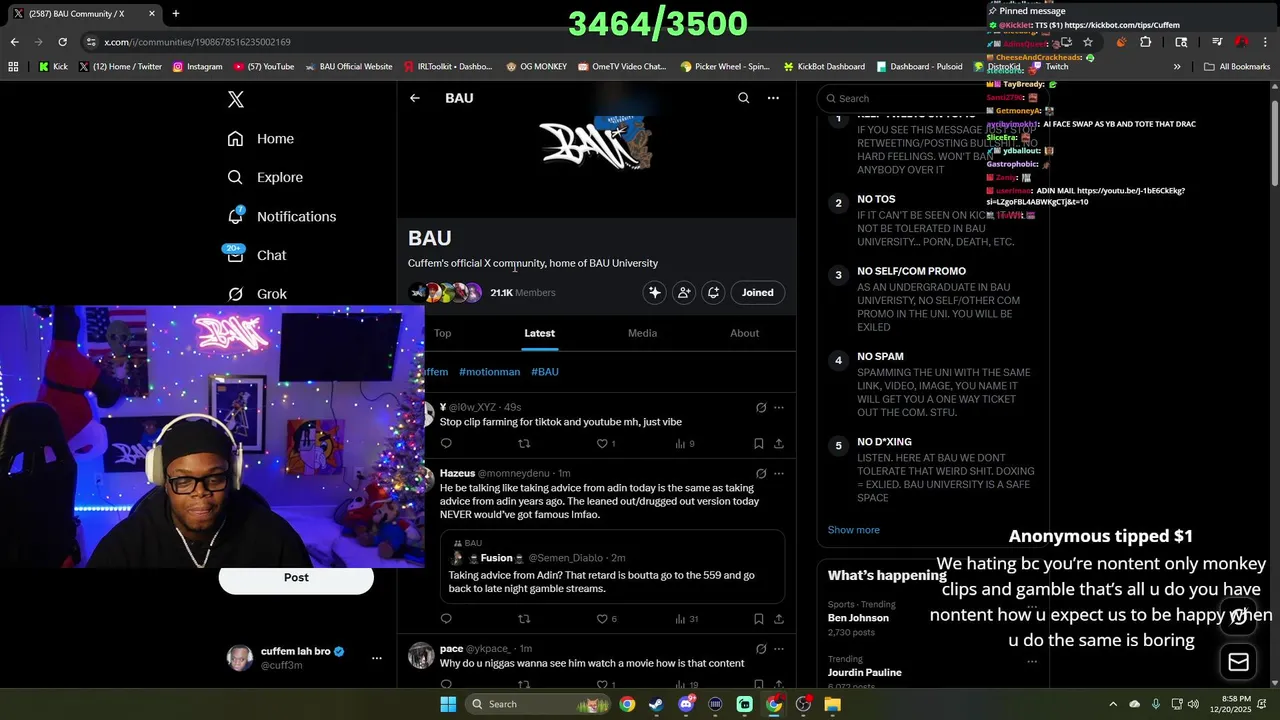The image size is (1280, 720).
Task: Toggle community notifications bell icon
Action: [713, 293]
